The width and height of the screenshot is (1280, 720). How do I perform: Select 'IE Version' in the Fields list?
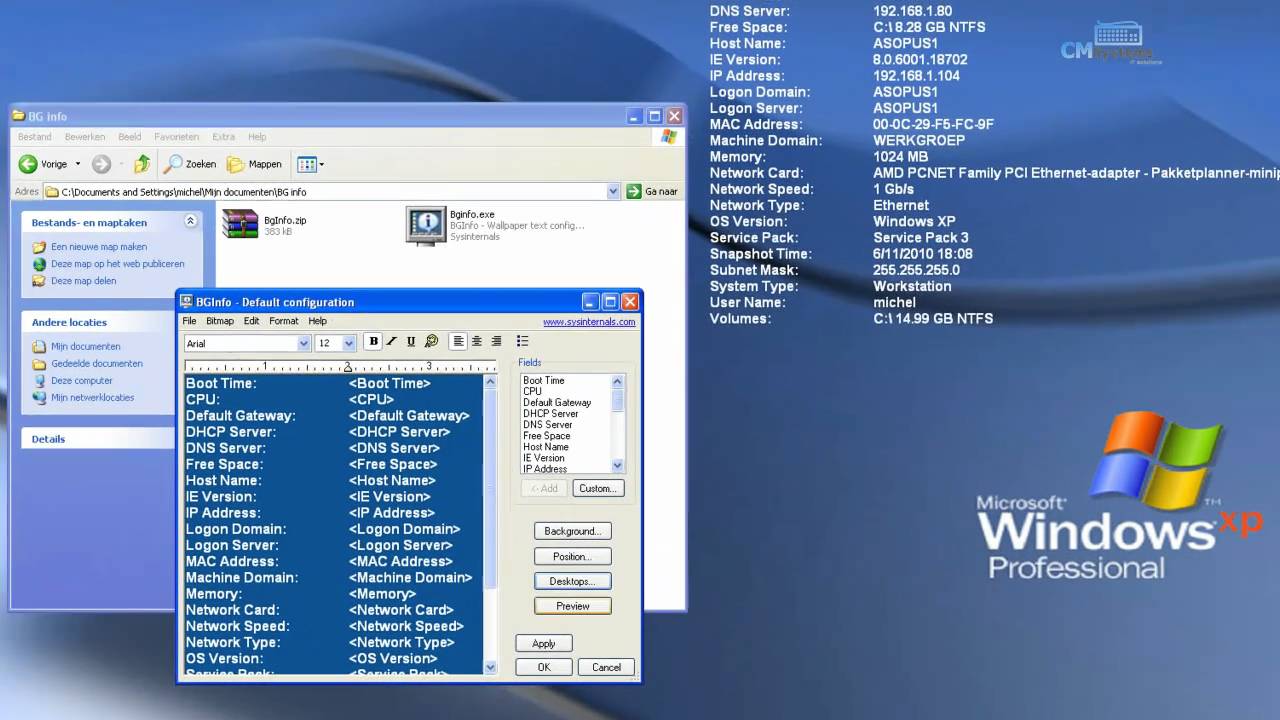point(543,457)
